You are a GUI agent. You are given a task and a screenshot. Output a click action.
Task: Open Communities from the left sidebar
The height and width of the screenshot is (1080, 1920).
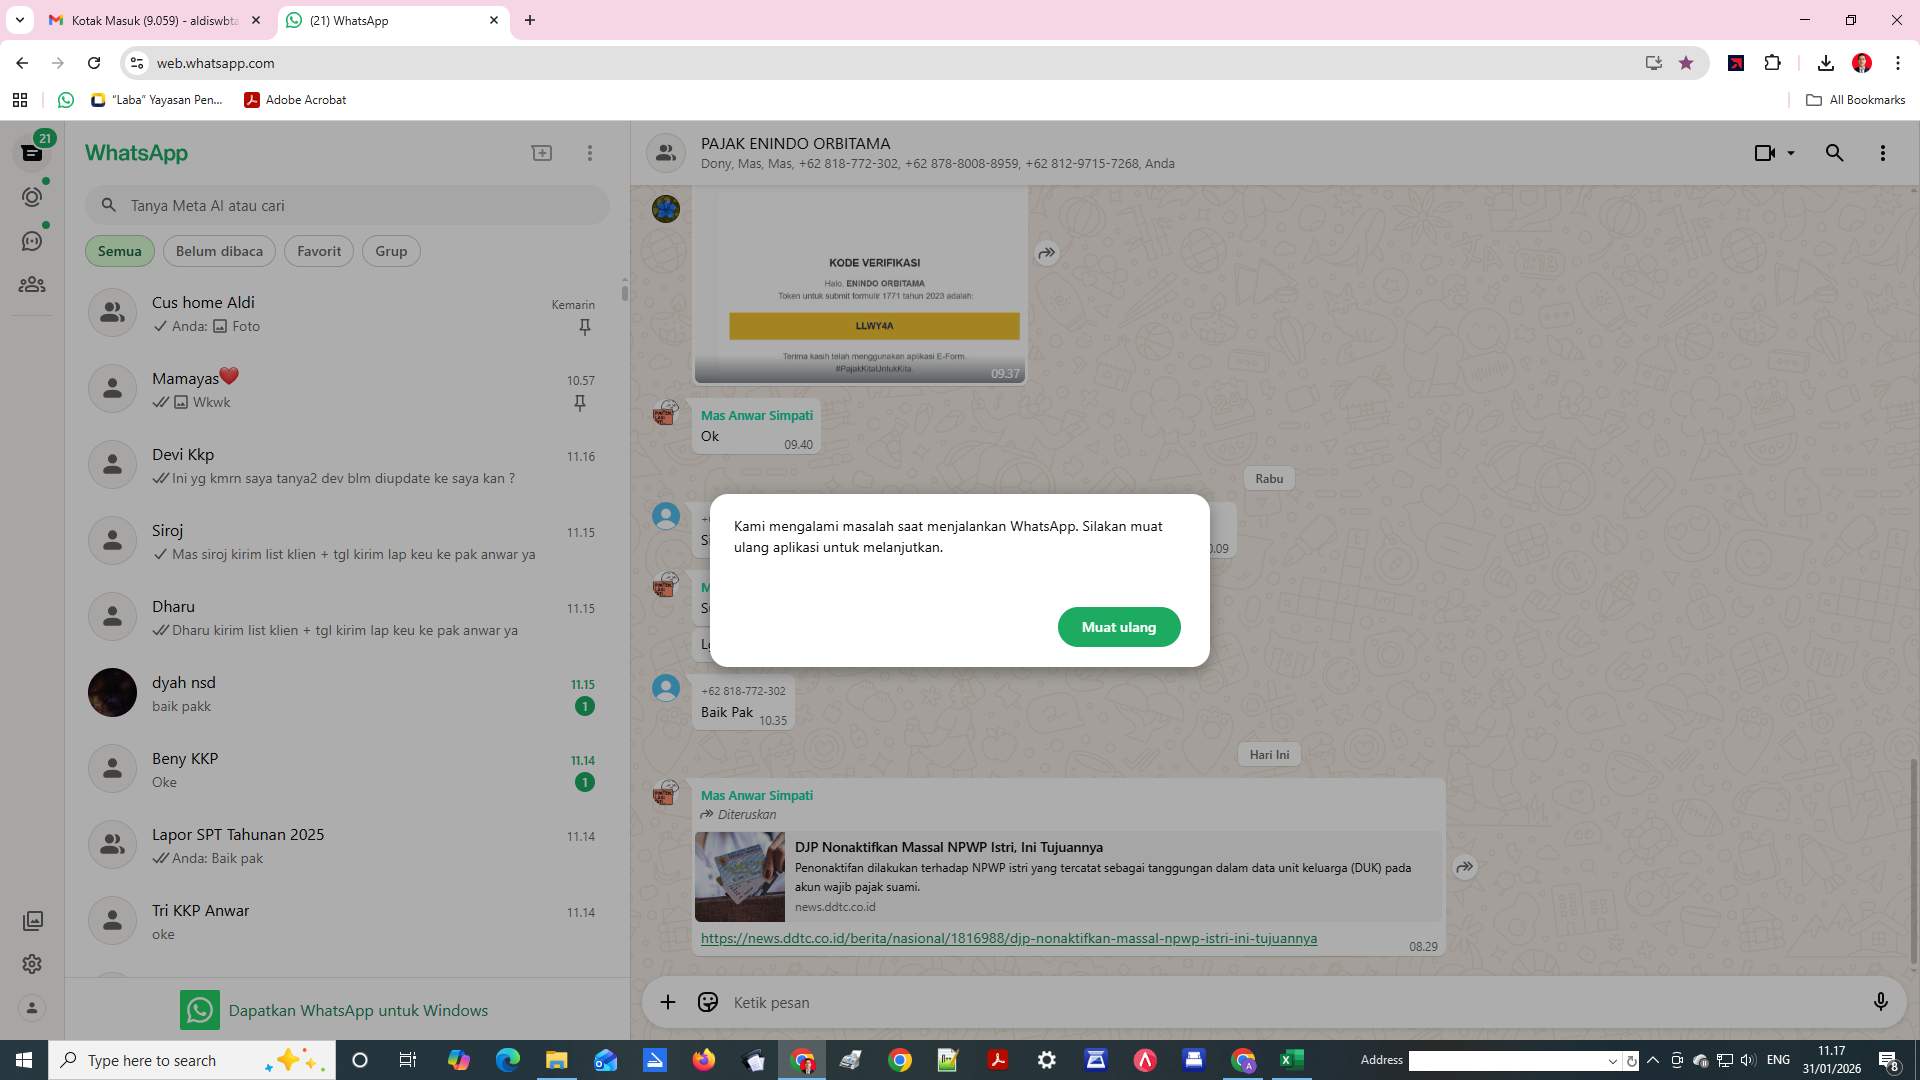coord(33,284)
